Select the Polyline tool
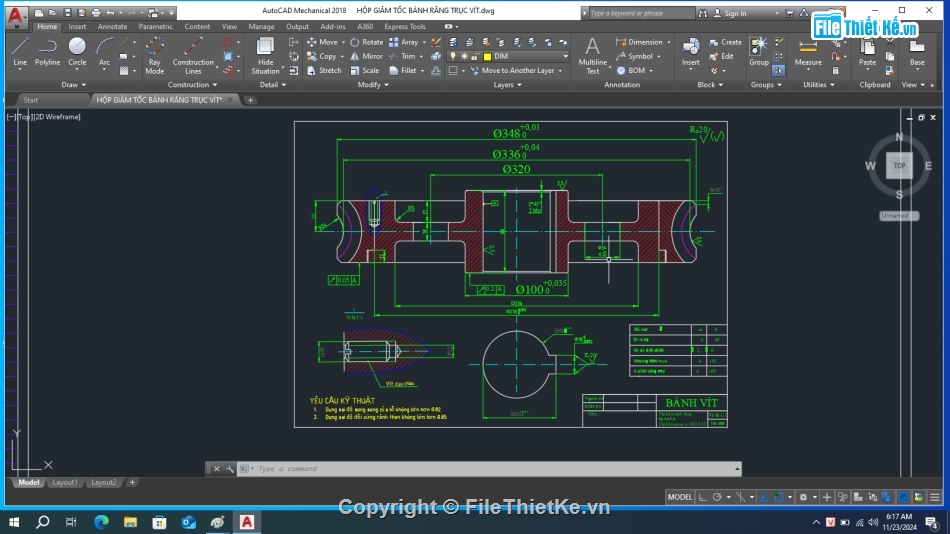 tap(47, 52)
